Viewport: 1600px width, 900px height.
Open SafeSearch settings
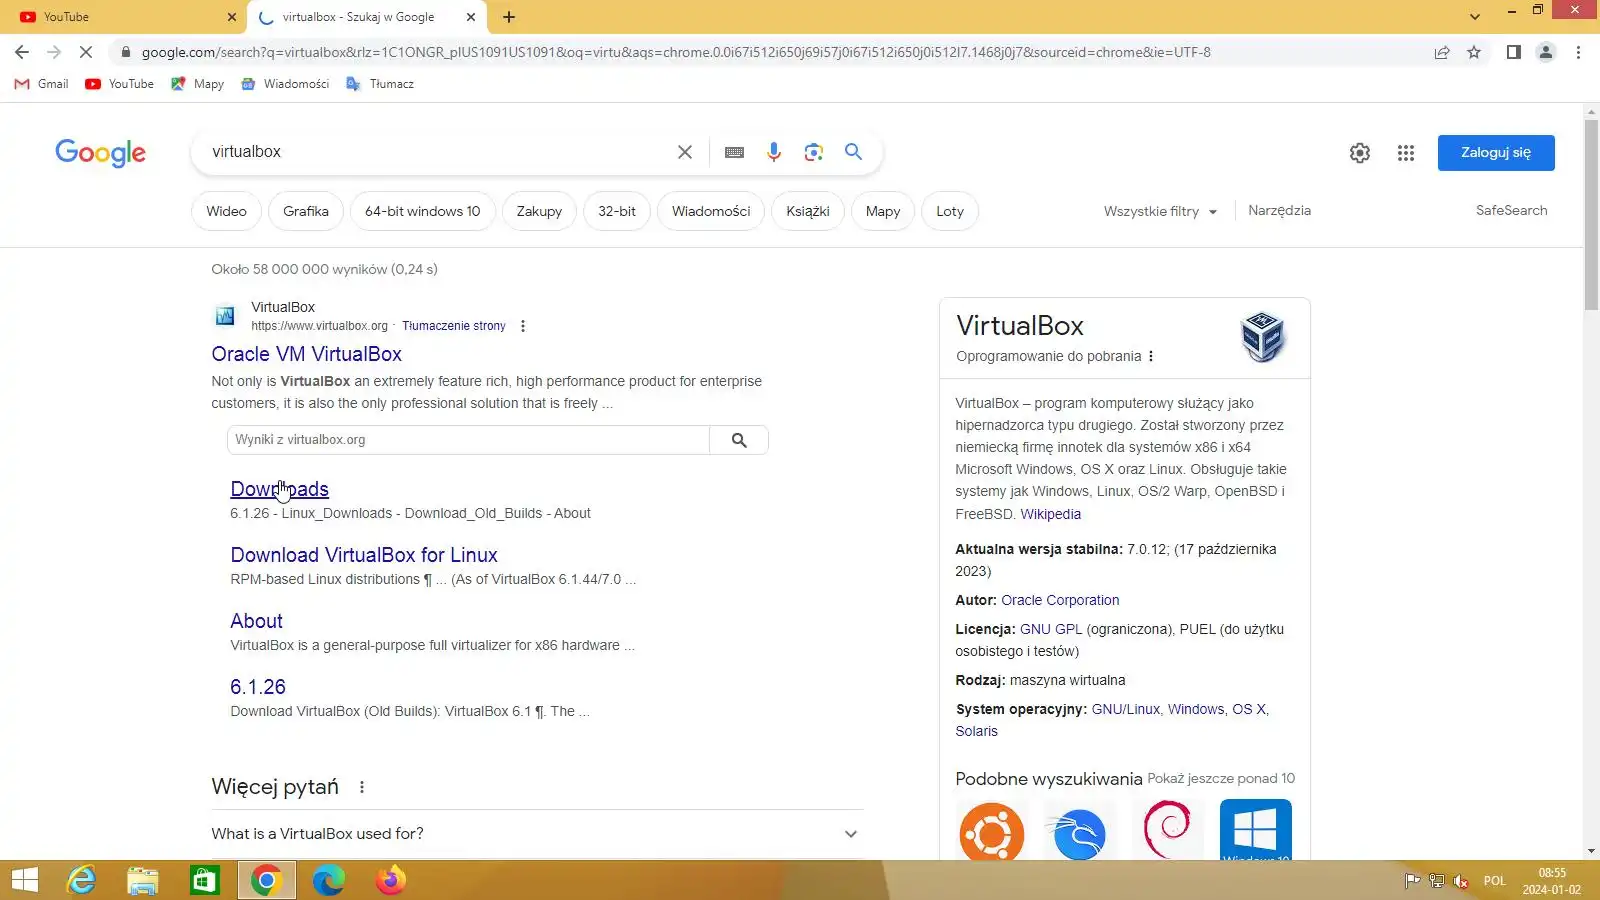[1511, 210]
